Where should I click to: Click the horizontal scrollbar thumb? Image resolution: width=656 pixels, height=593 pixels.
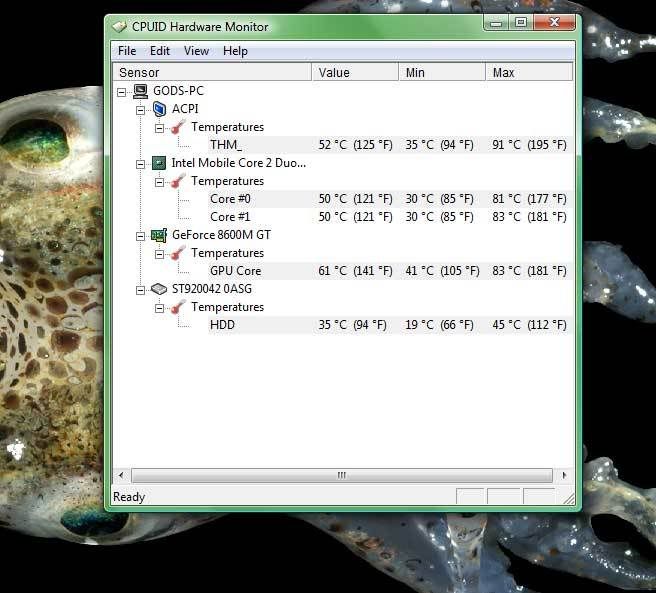(342, 475)
